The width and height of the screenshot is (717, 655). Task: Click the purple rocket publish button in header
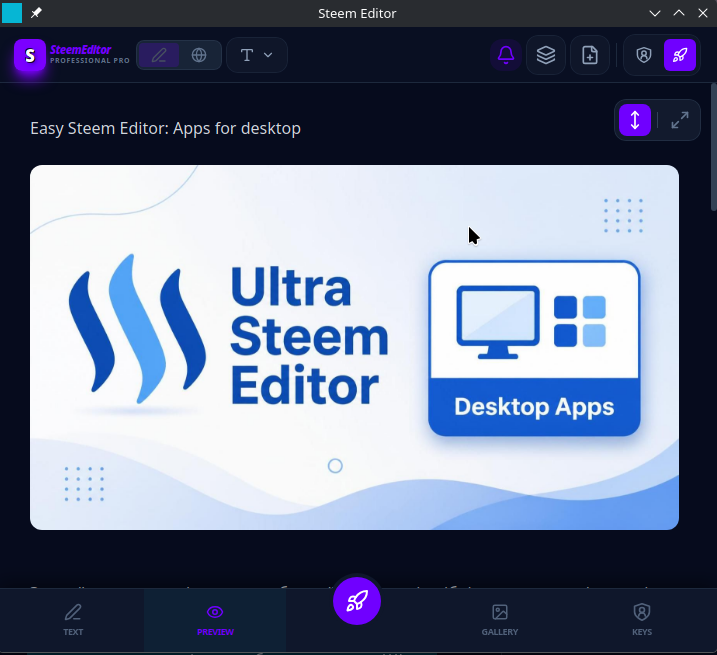680,55
